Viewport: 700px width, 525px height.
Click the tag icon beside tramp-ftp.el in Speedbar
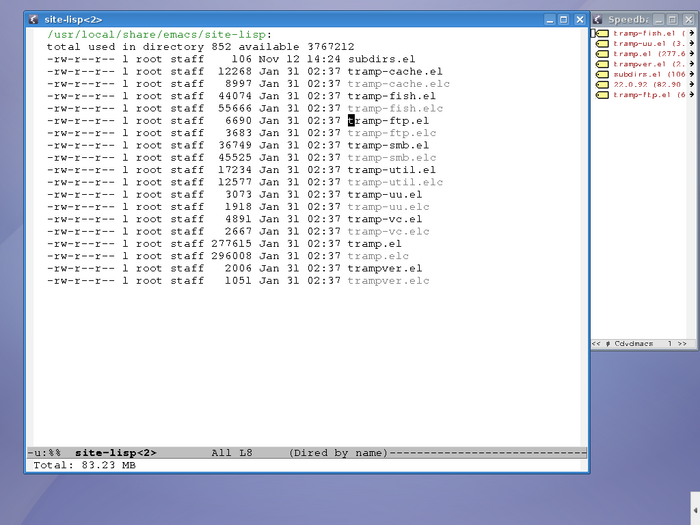click(x=603, y=95)
